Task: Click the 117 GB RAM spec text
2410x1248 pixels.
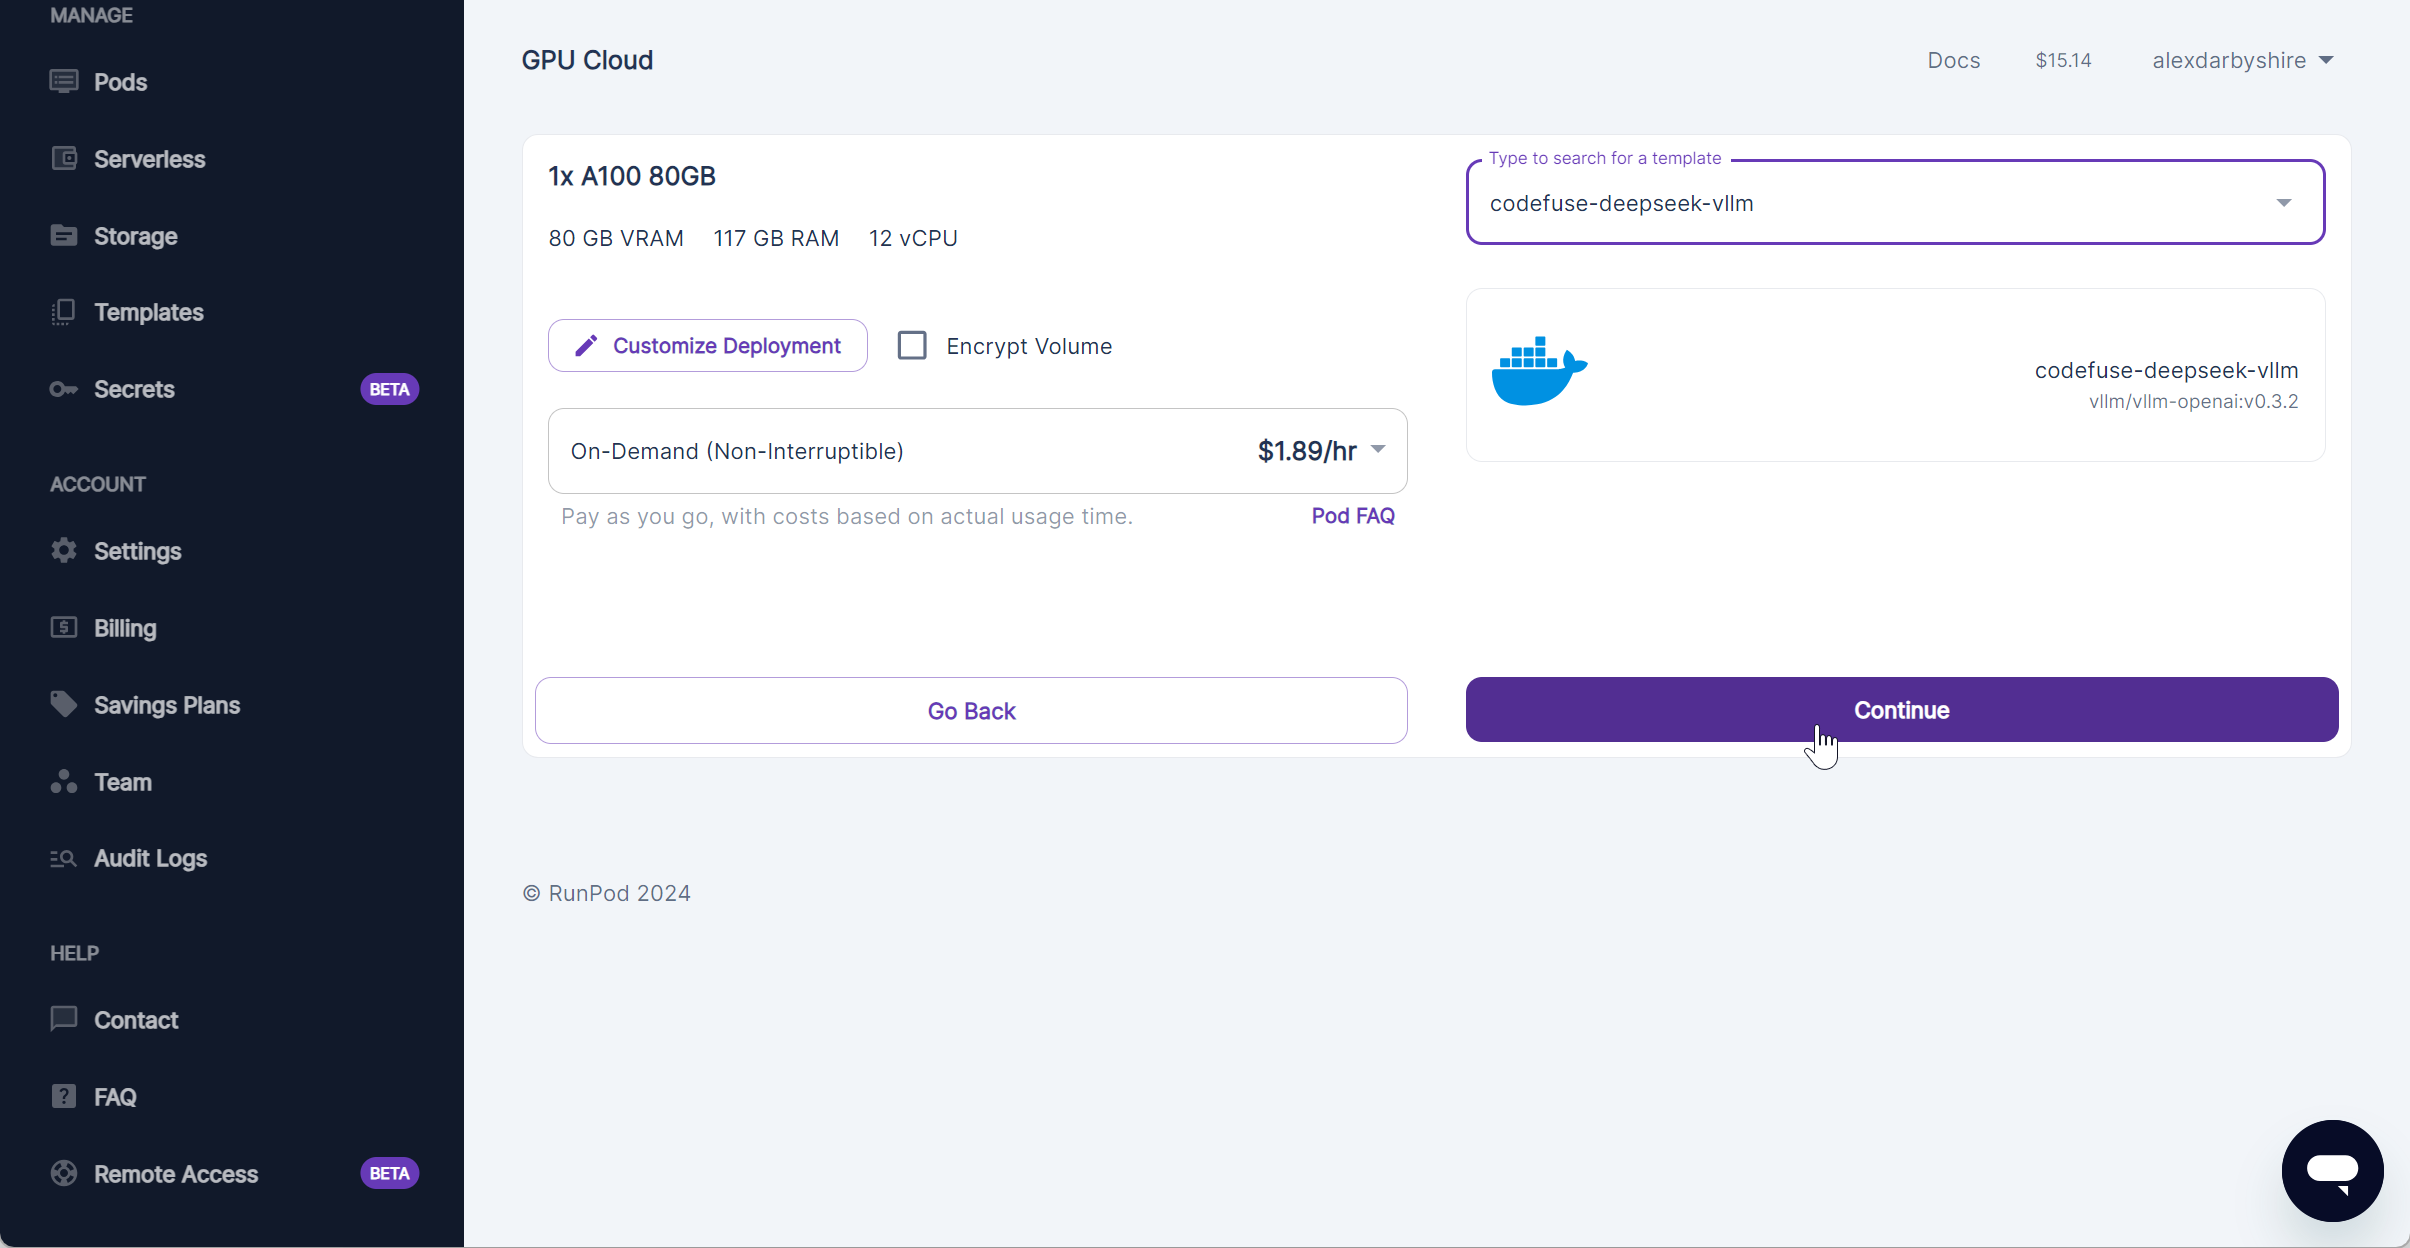Action: point(776,239)
